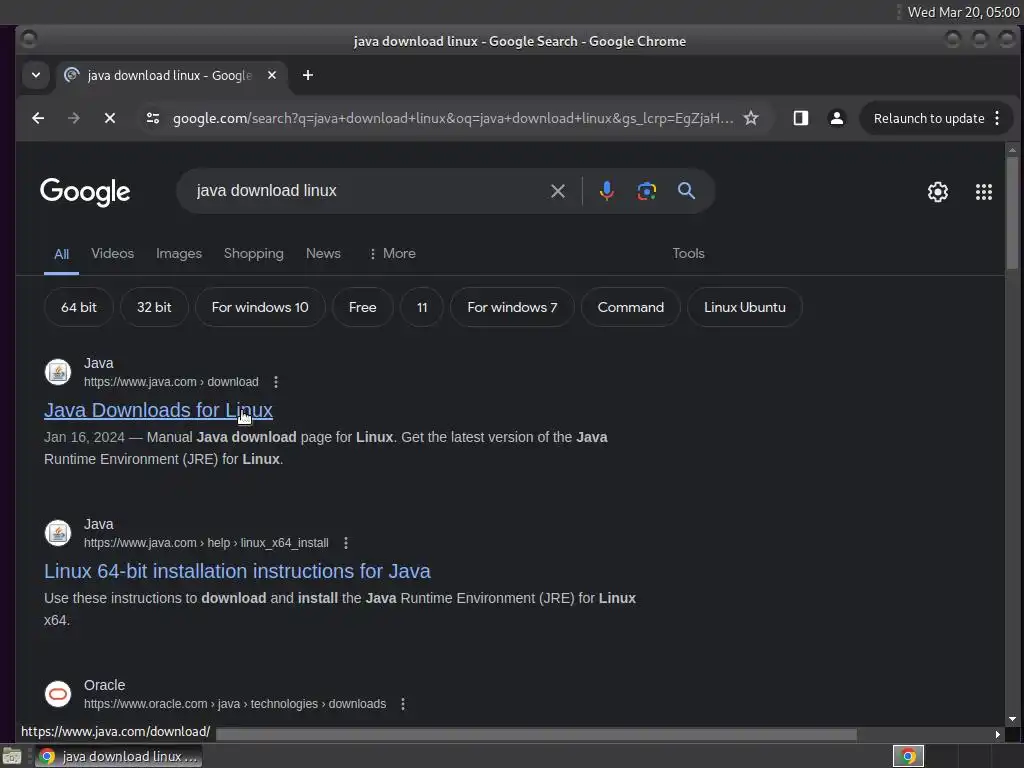1024x768 pixels.
Task: Open the search Tools options
Action: tap(688, 253)
